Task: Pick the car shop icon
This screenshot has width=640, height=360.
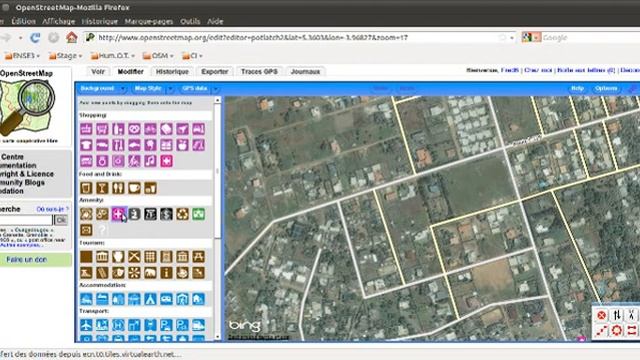Action: tap(102, 145)
